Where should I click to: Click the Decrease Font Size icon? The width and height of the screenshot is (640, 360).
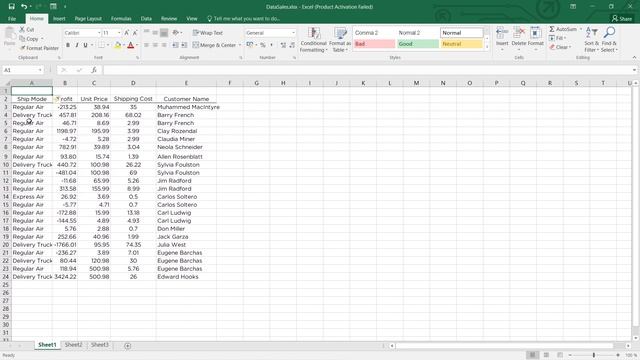[x=135, y=33]
